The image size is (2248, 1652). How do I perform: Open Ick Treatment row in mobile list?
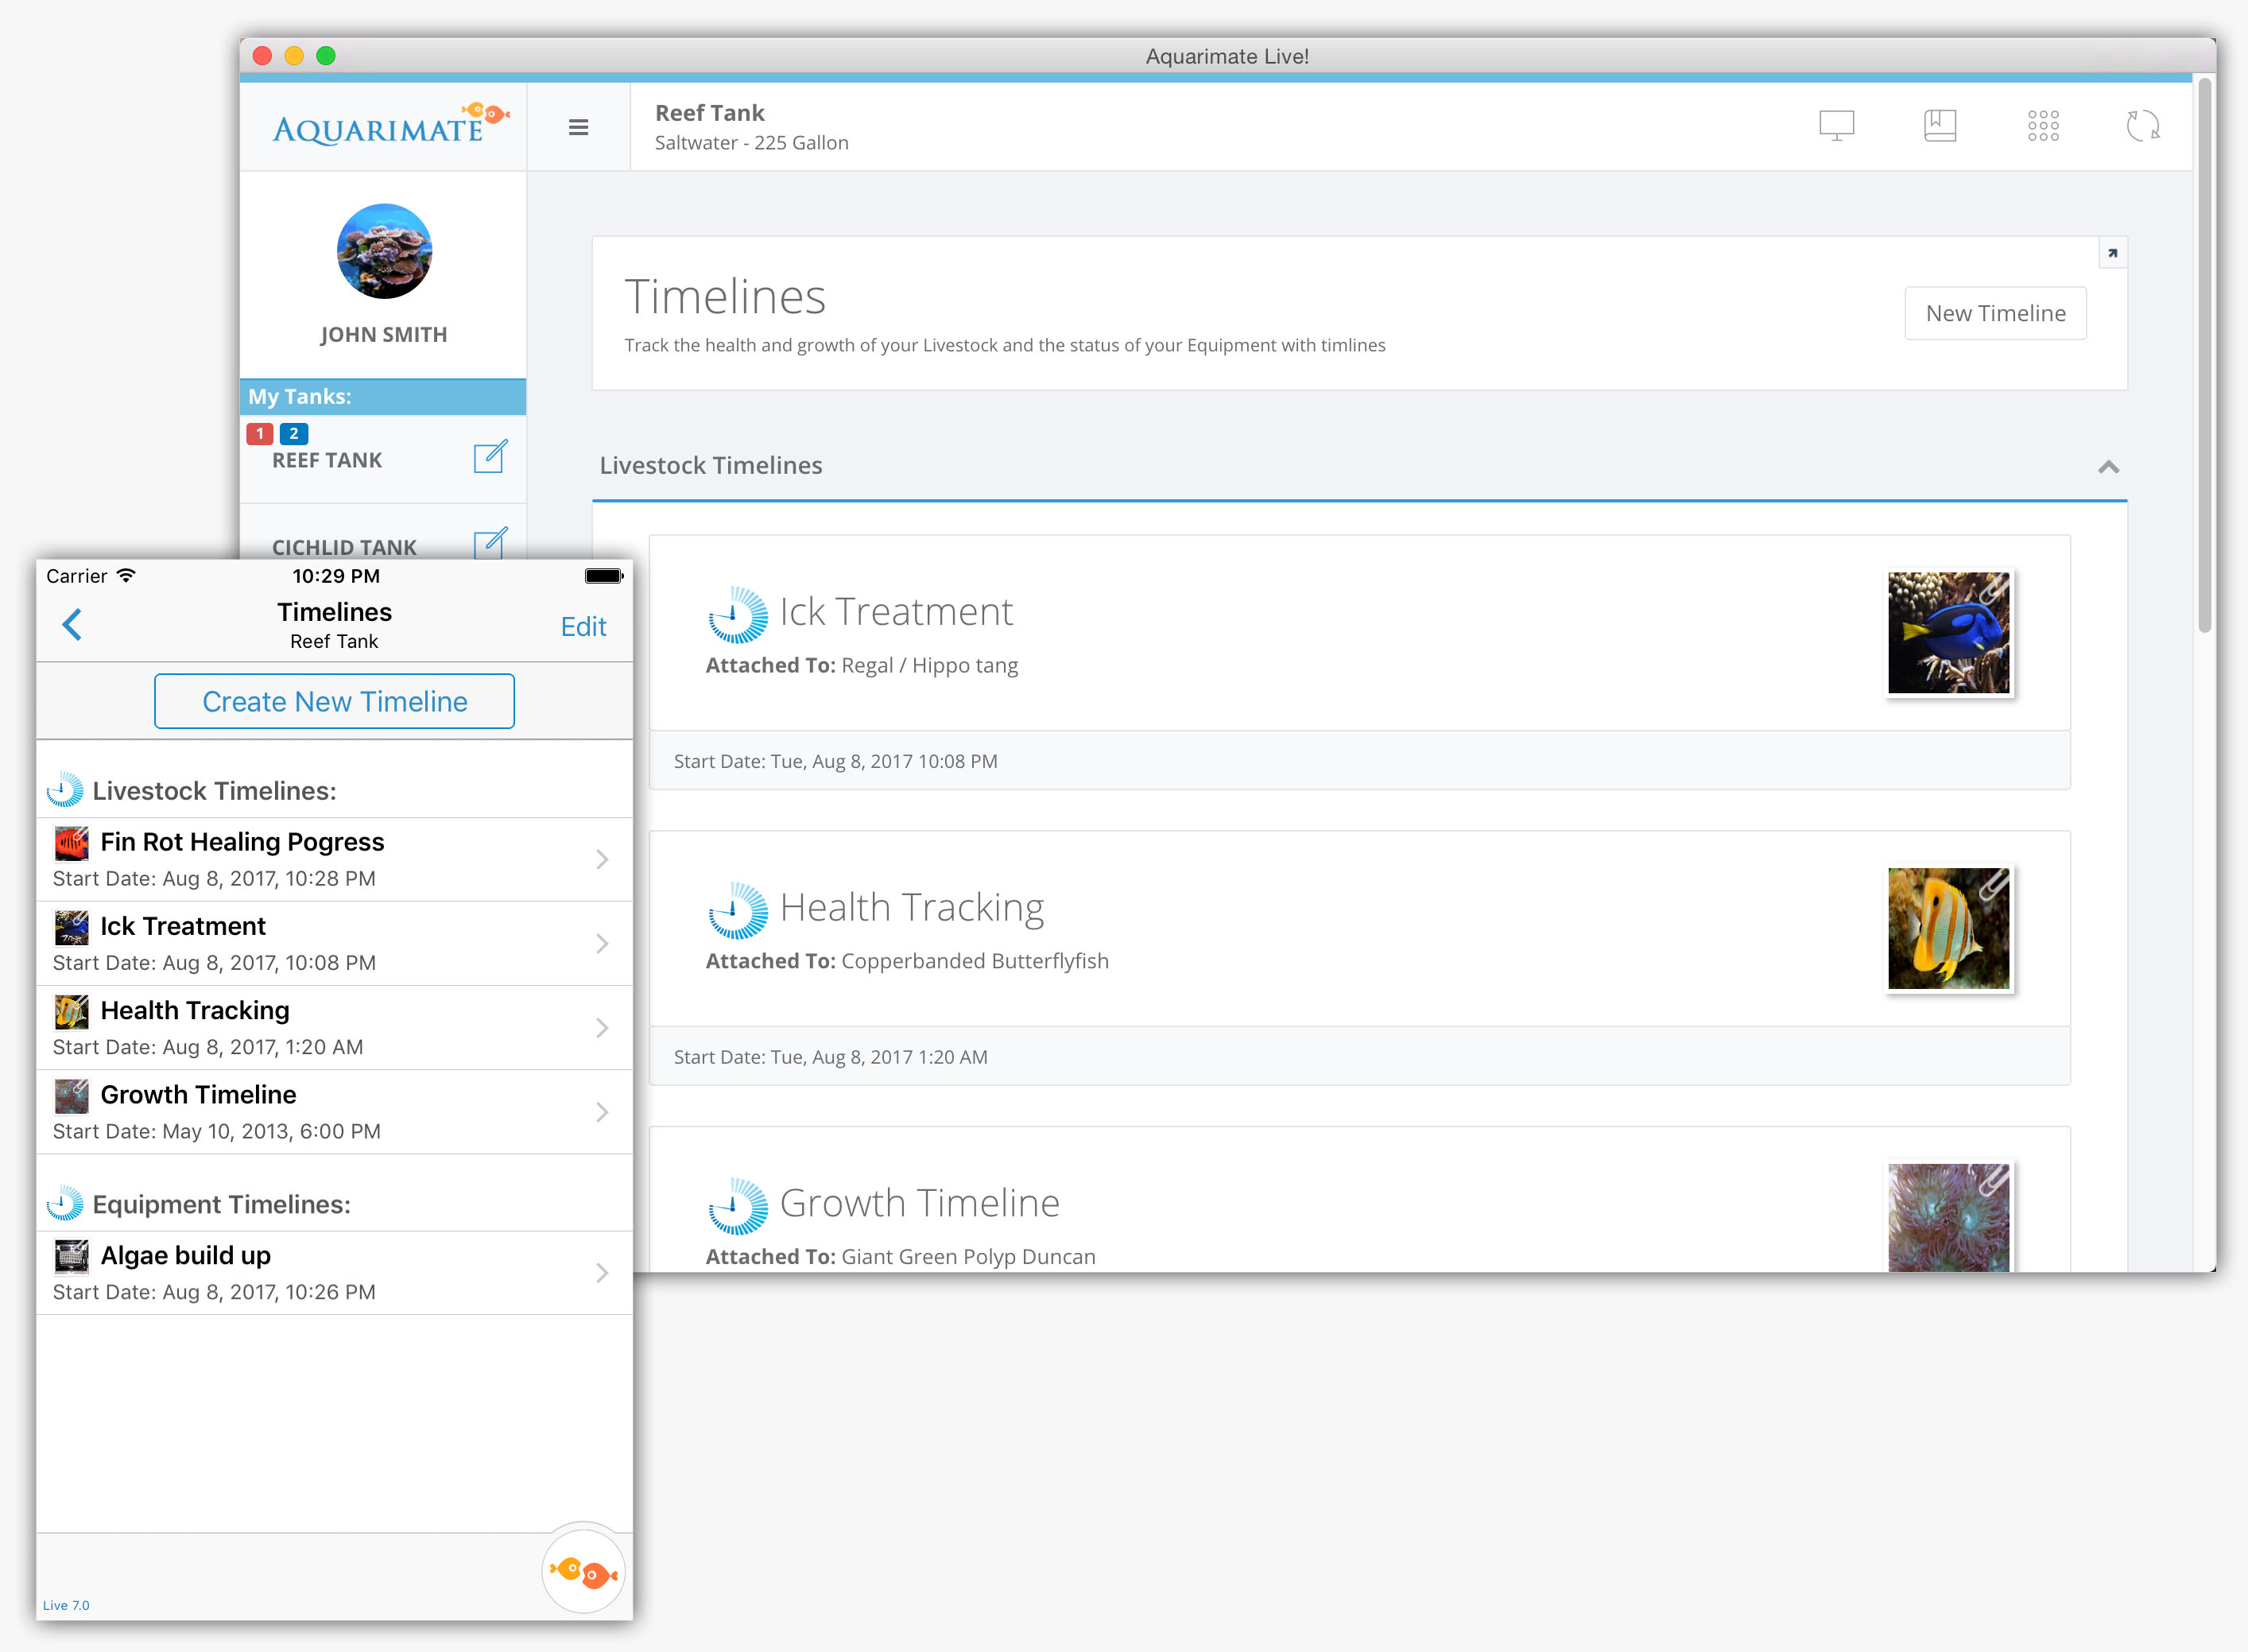334,943
